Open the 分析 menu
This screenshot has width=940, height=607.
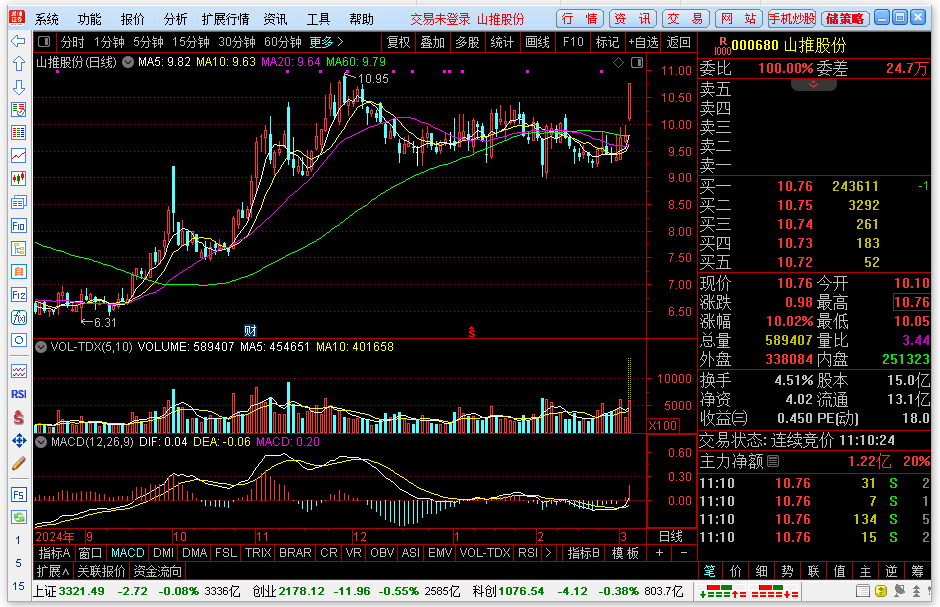point(175,19)
